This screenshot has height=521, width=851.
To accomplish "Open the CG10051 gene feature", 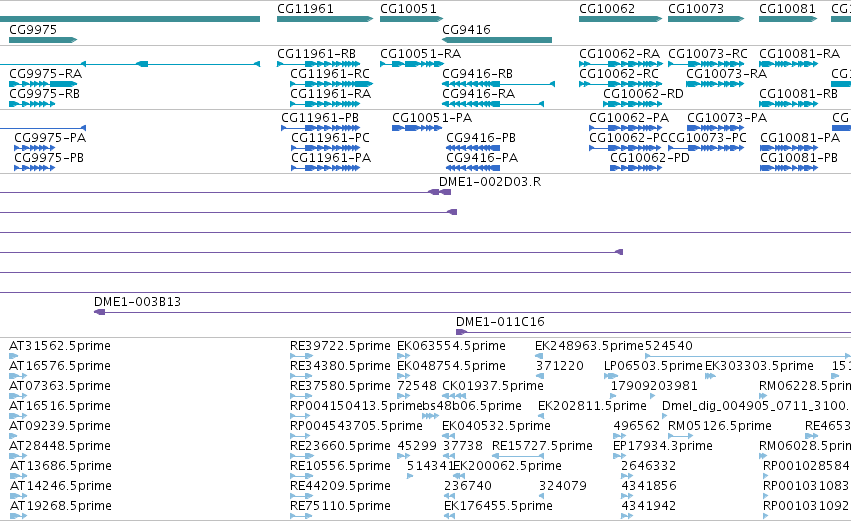I will [411, 19].
